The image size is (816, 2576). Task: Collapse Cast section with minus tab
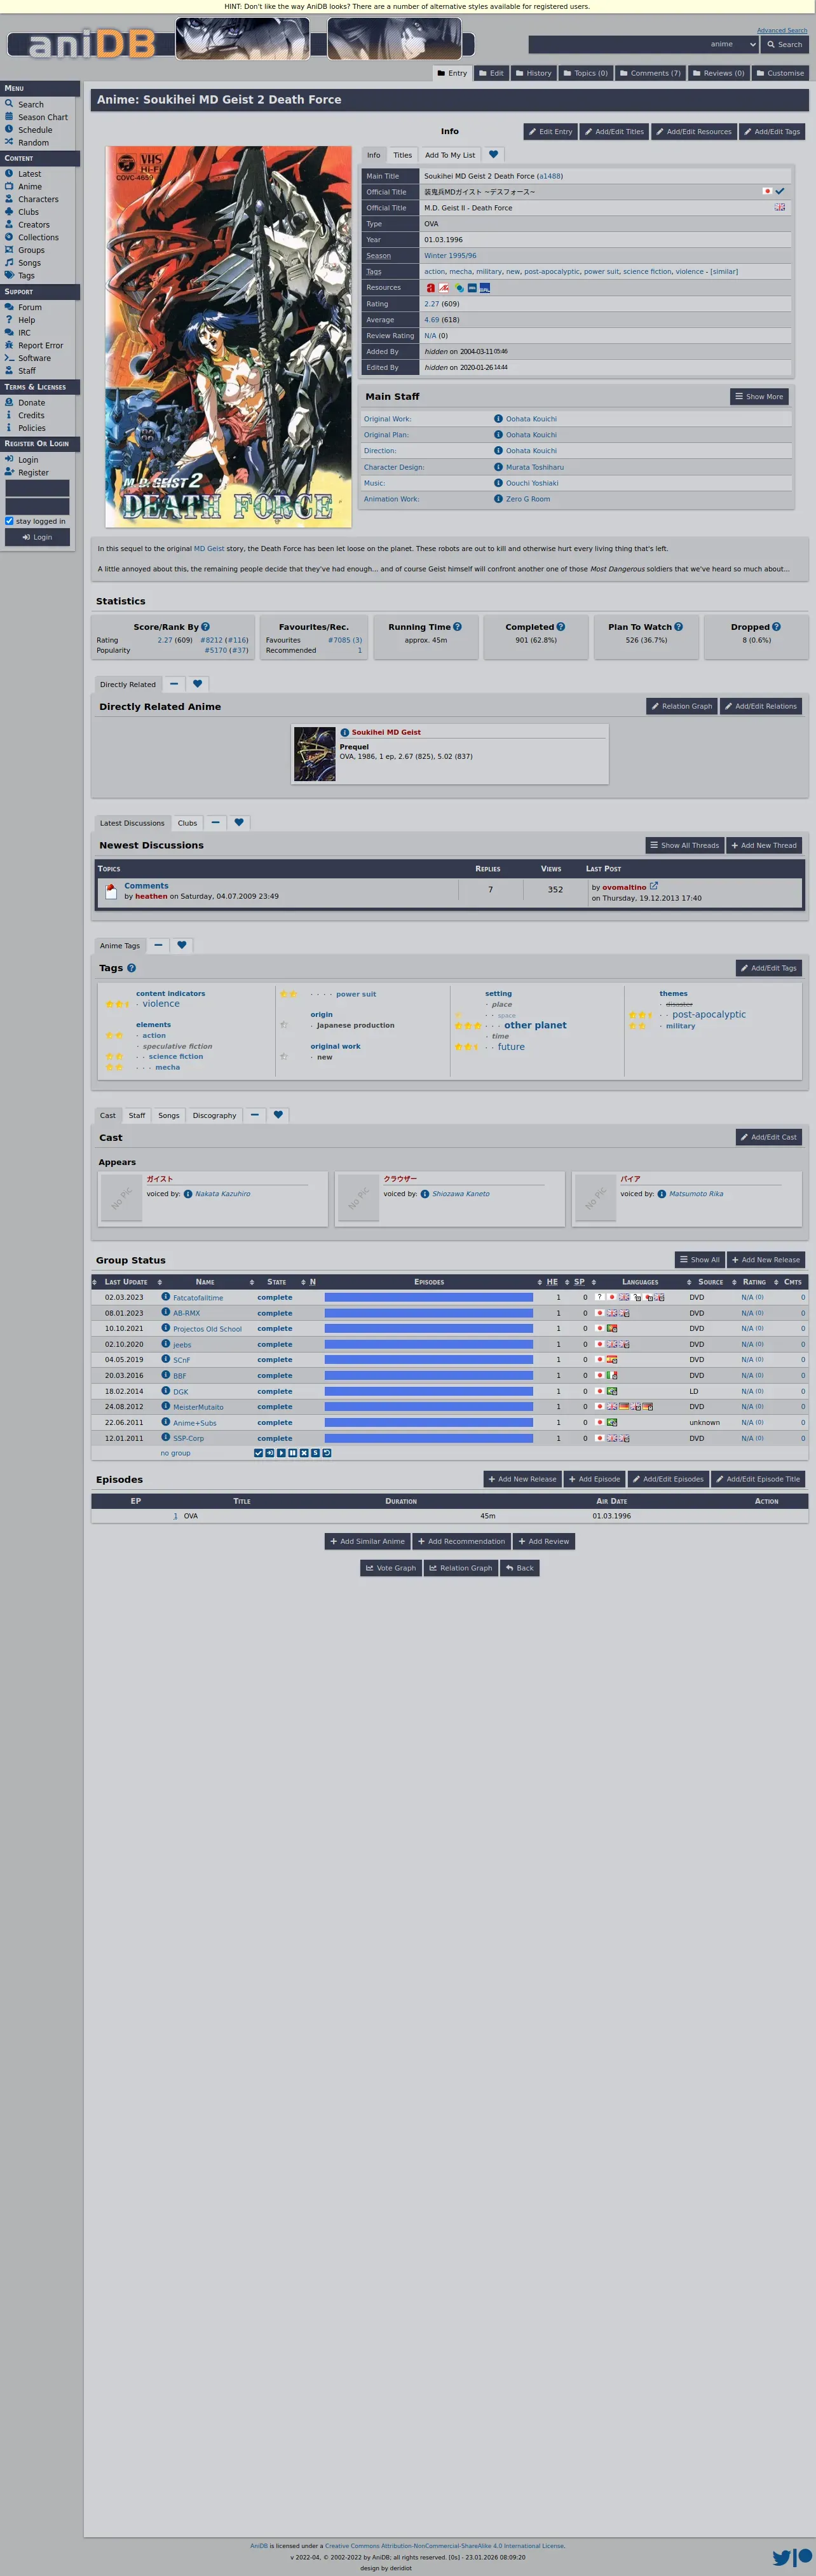(x=254, y=1115)
